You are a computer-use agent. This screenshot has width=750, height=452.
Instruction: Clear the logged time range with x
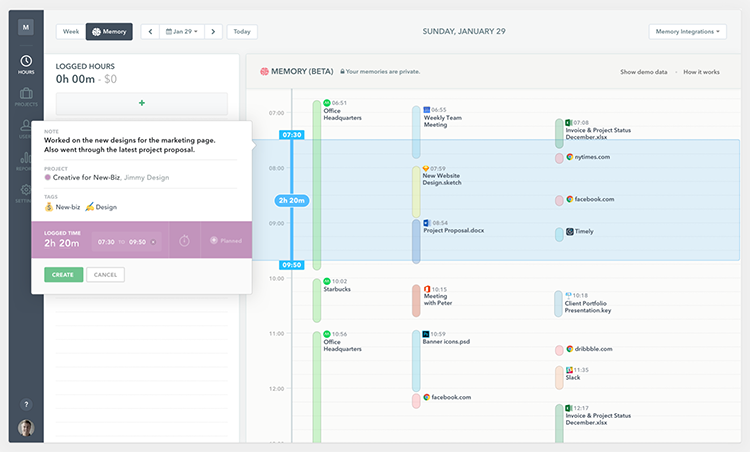point(153,241)
